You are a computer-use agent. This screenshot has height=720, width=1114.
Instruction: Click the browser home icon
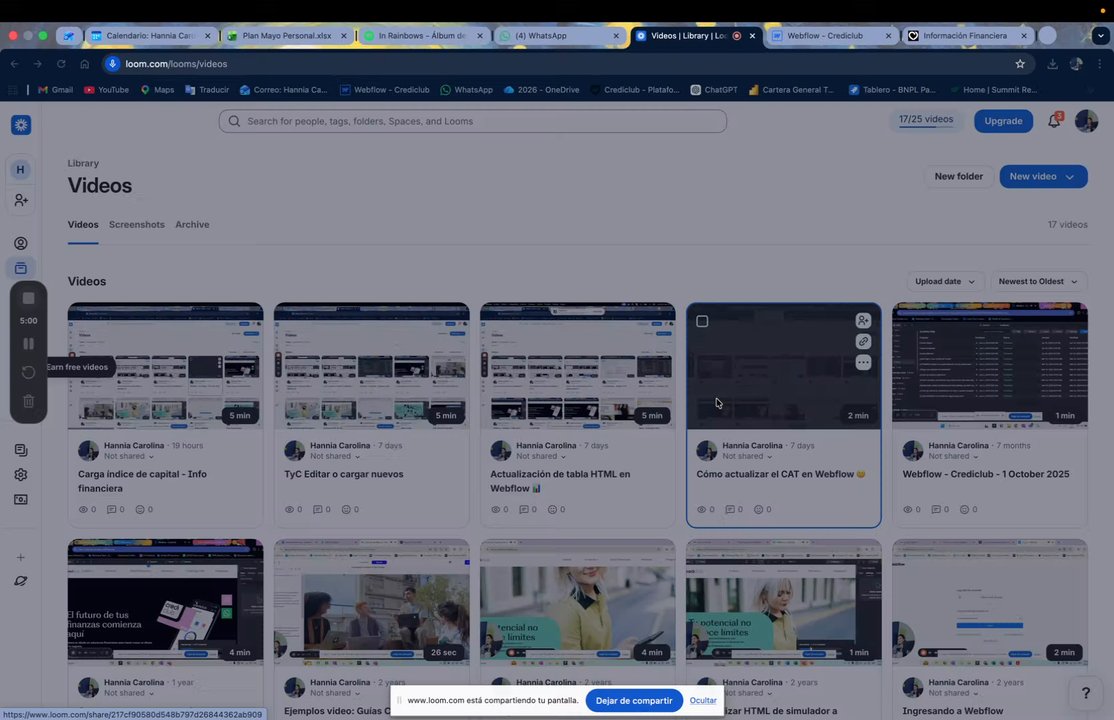tap(85, 64)
